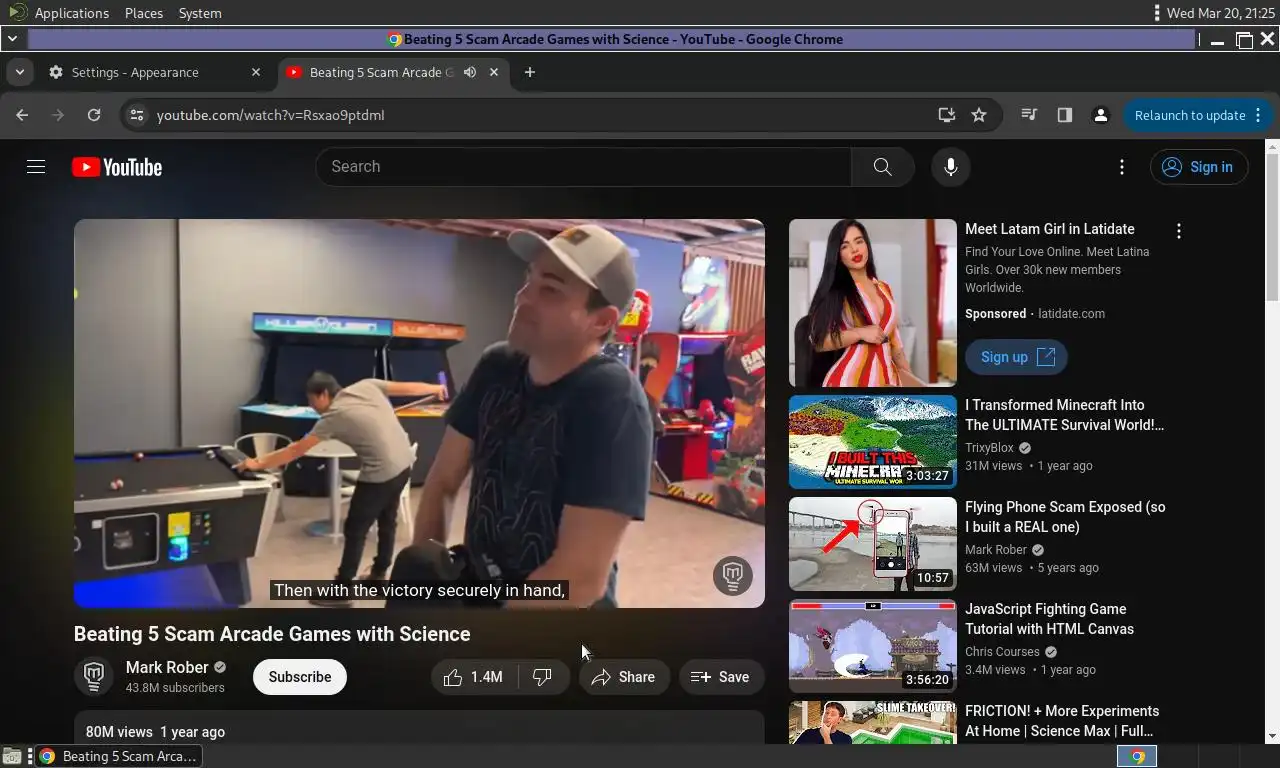Open Mark Rober channel name link
Screen dimensions: 1280x768
click(x=167, y=667)
